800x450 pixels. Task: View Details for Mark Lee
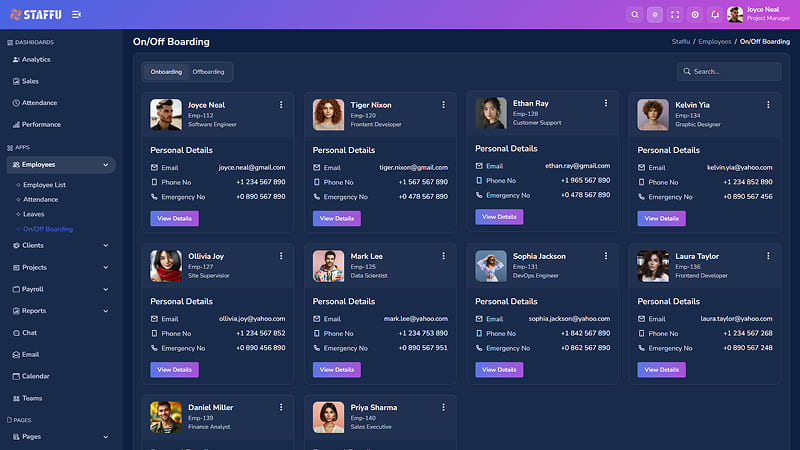(x=337, y=370)
